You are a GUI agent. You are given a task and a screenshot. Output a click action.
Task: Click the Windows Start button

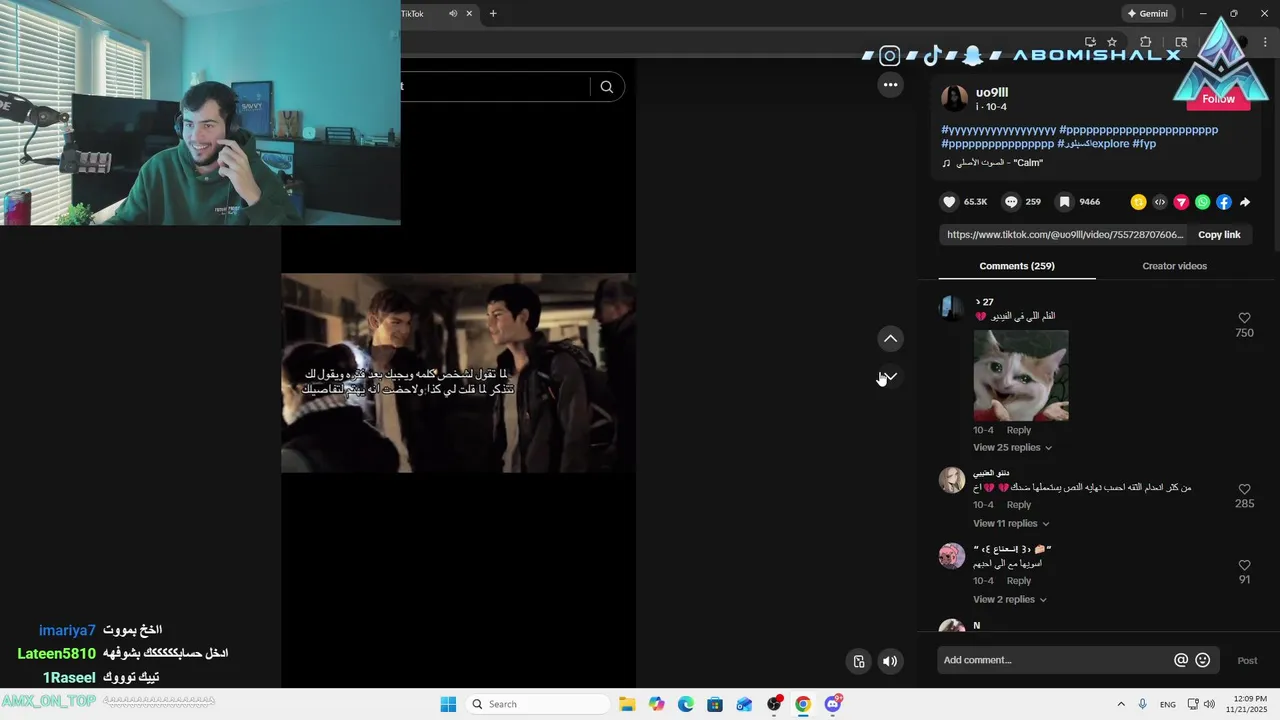point(448,704)
